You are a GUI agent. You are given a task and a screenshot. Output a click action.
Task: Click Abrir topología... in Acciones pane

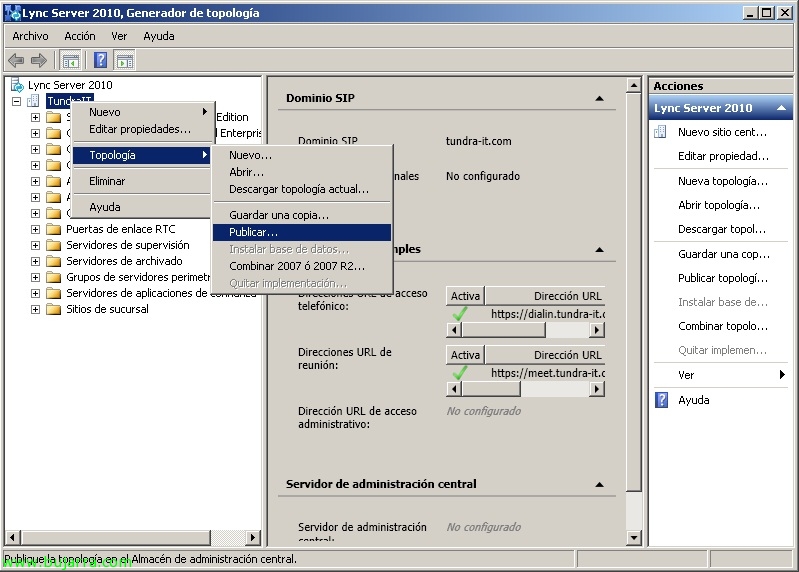tap(718, 205)
